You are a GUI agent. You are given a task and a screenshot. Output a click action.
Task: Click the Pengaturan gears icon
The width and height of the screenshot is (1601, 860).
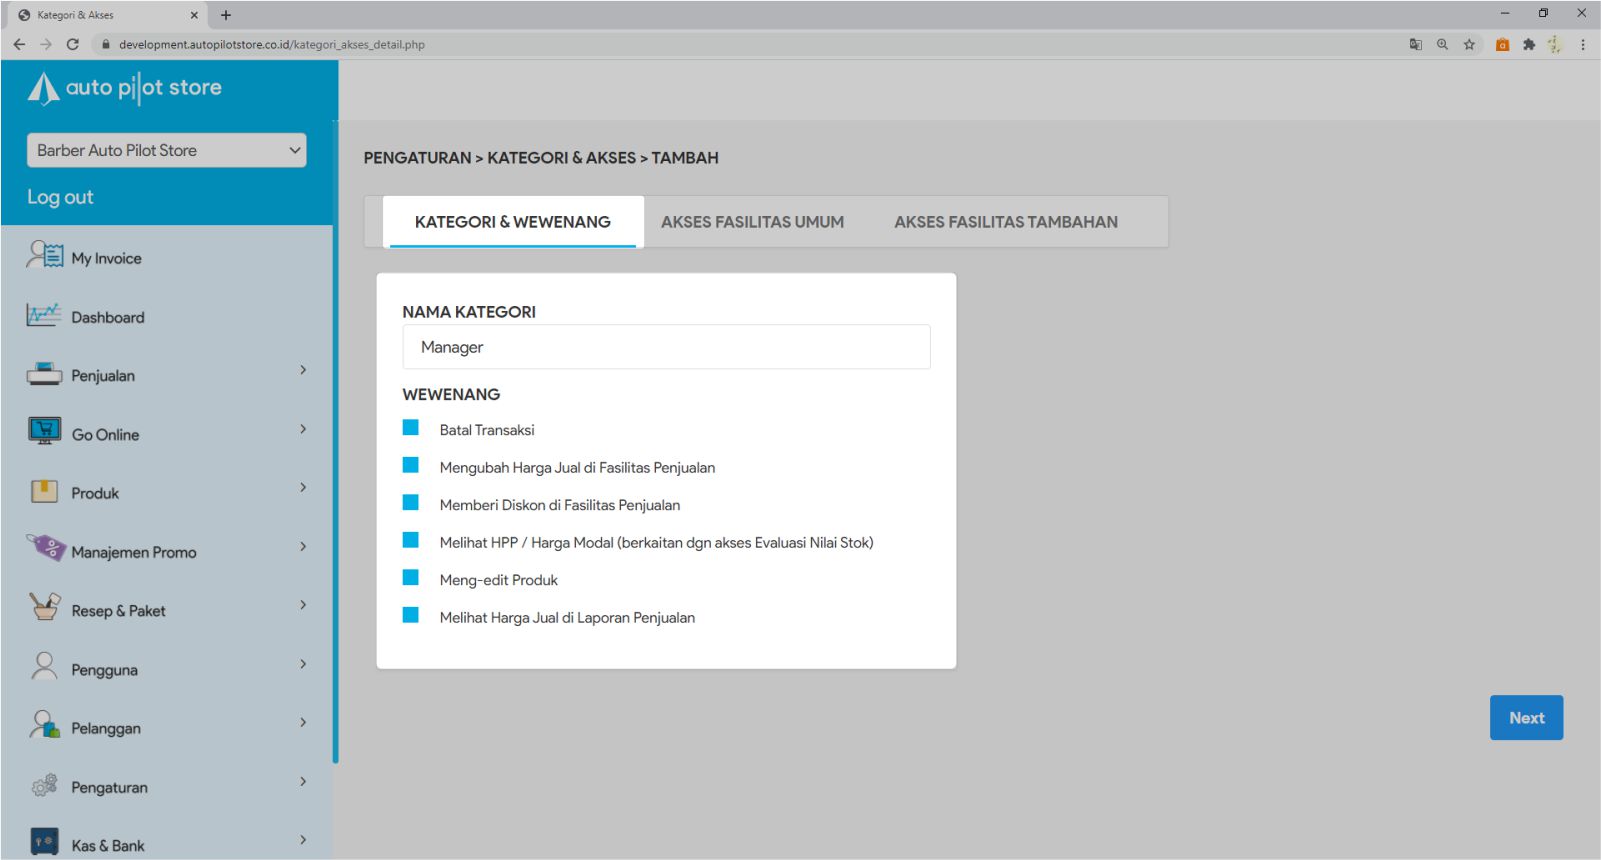coord(44,786)
